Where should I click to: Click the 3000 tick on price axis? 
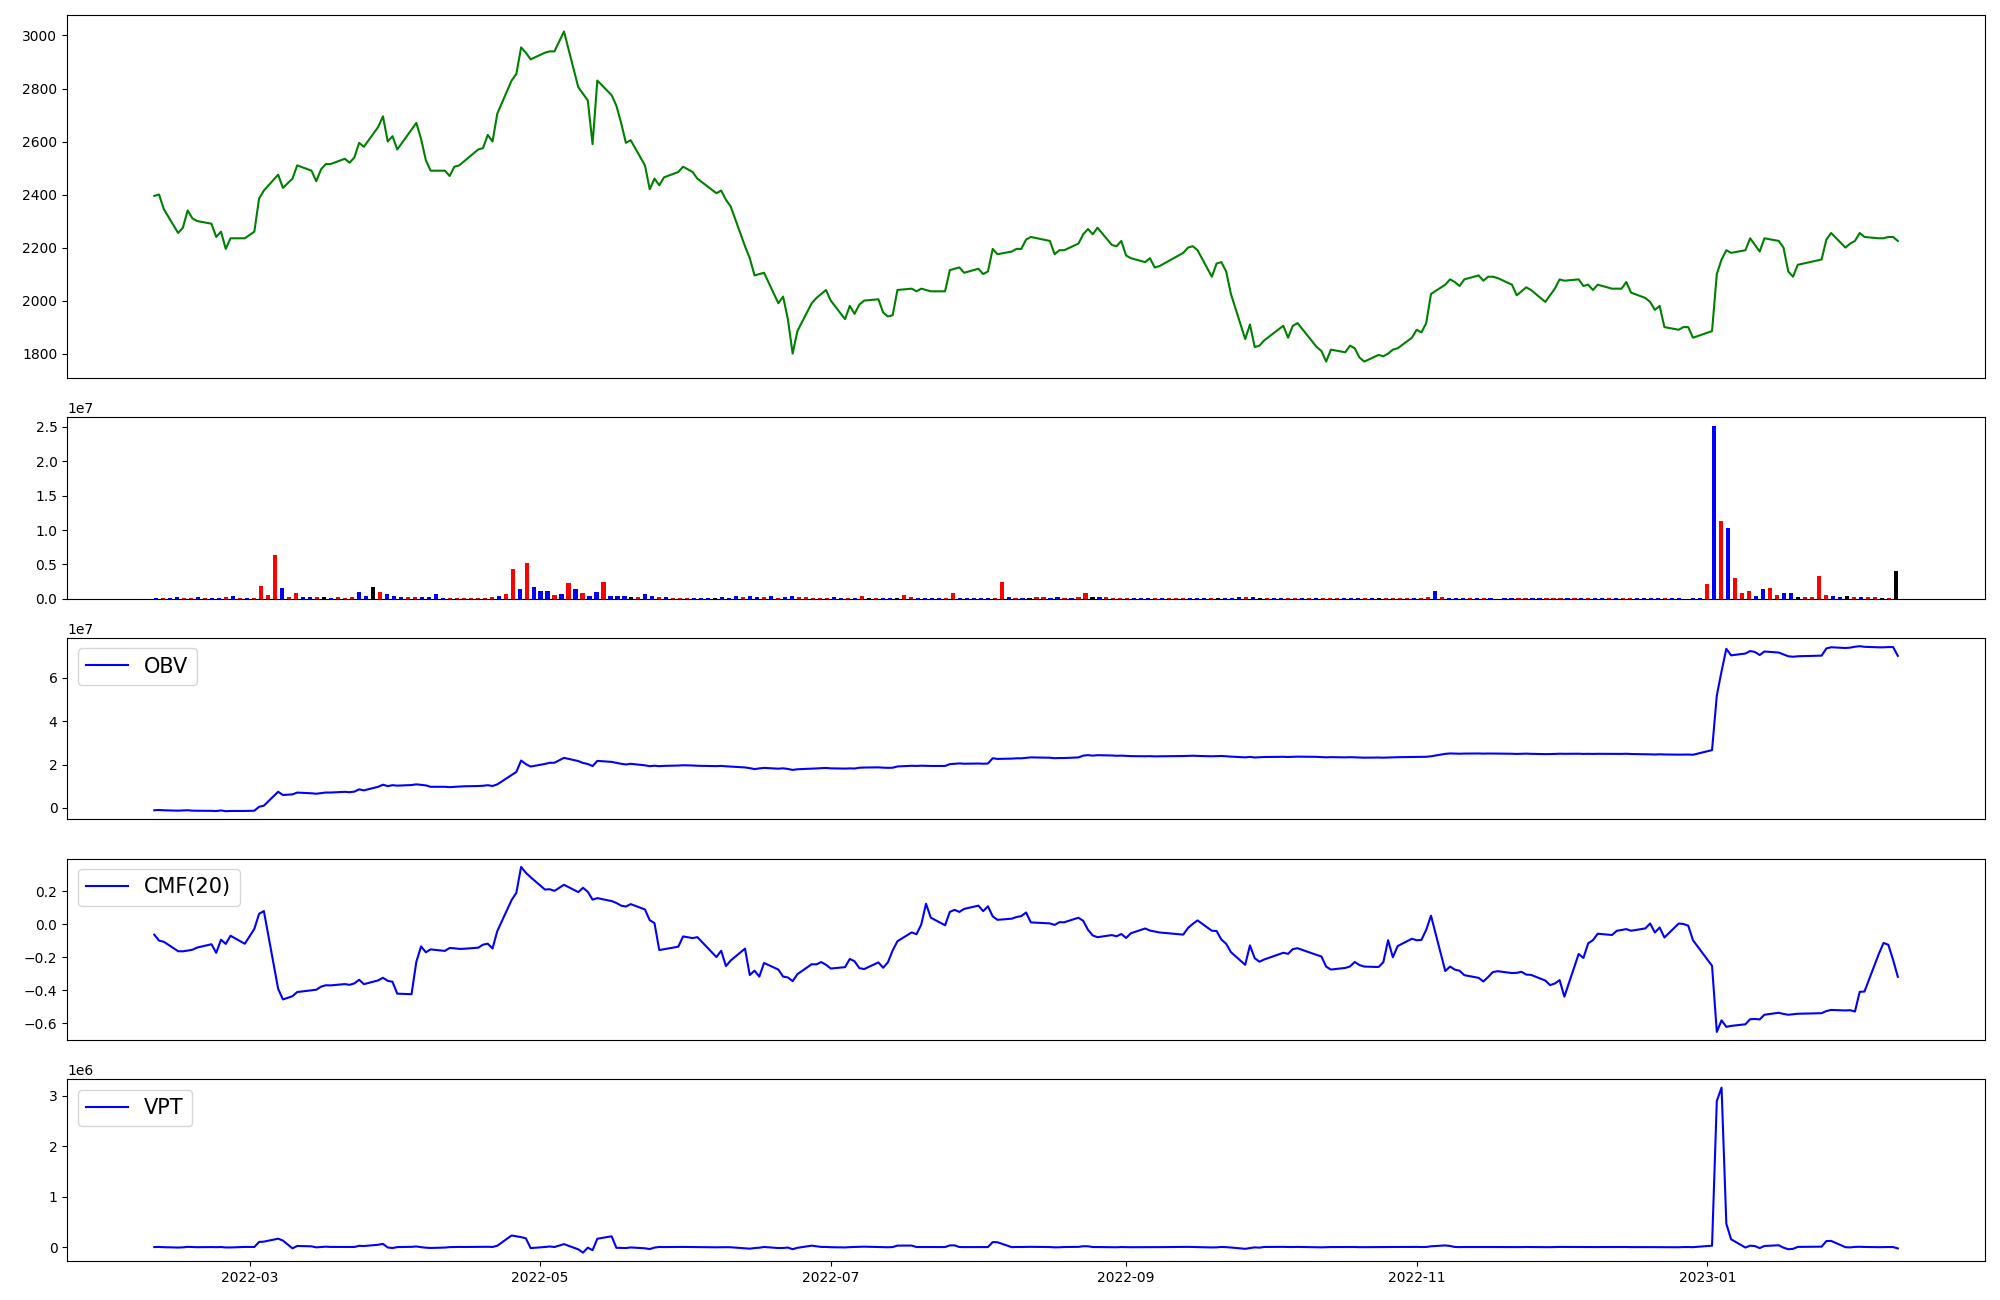pos(39,36)
